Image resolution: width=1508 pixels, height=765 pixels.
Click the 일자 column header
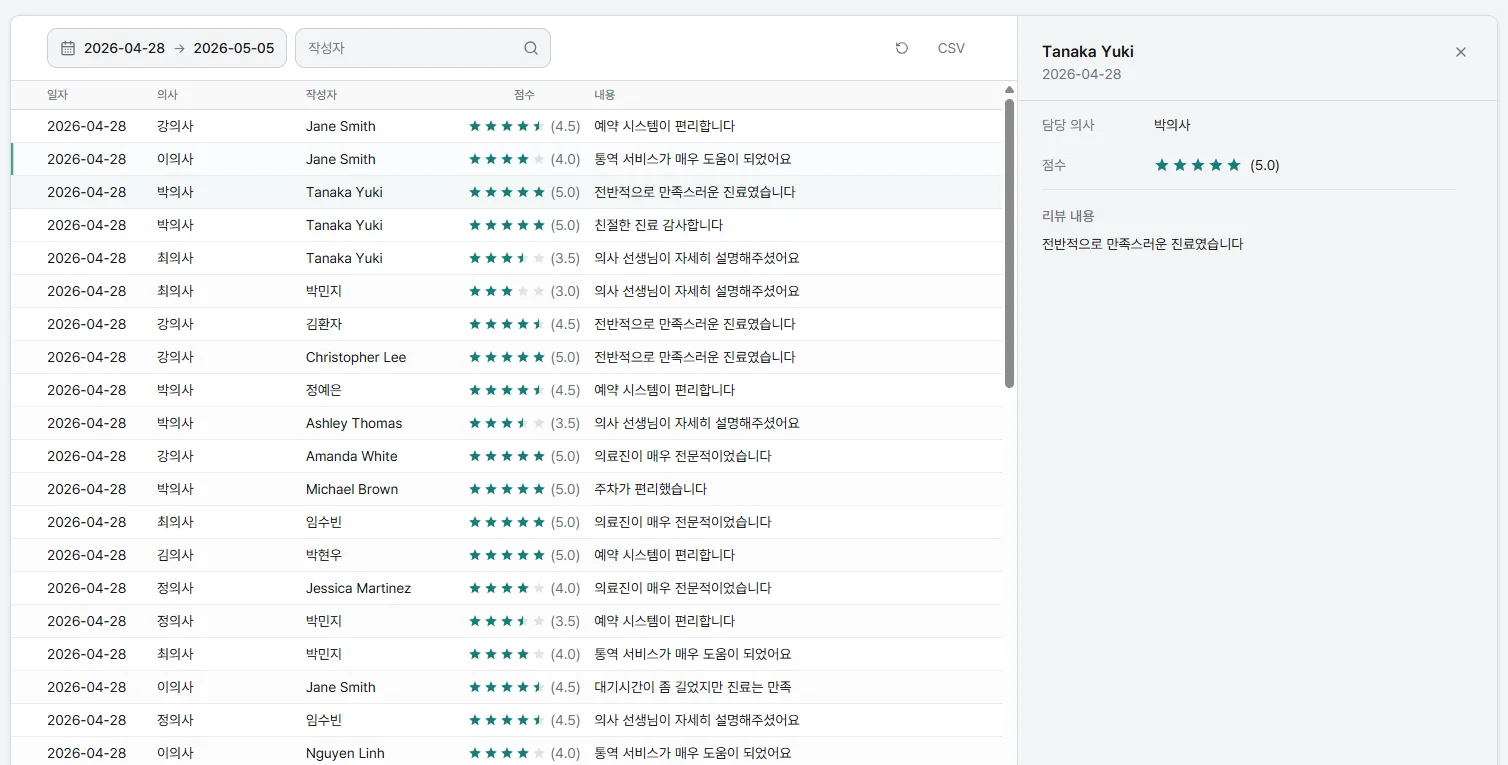point(57,95)
